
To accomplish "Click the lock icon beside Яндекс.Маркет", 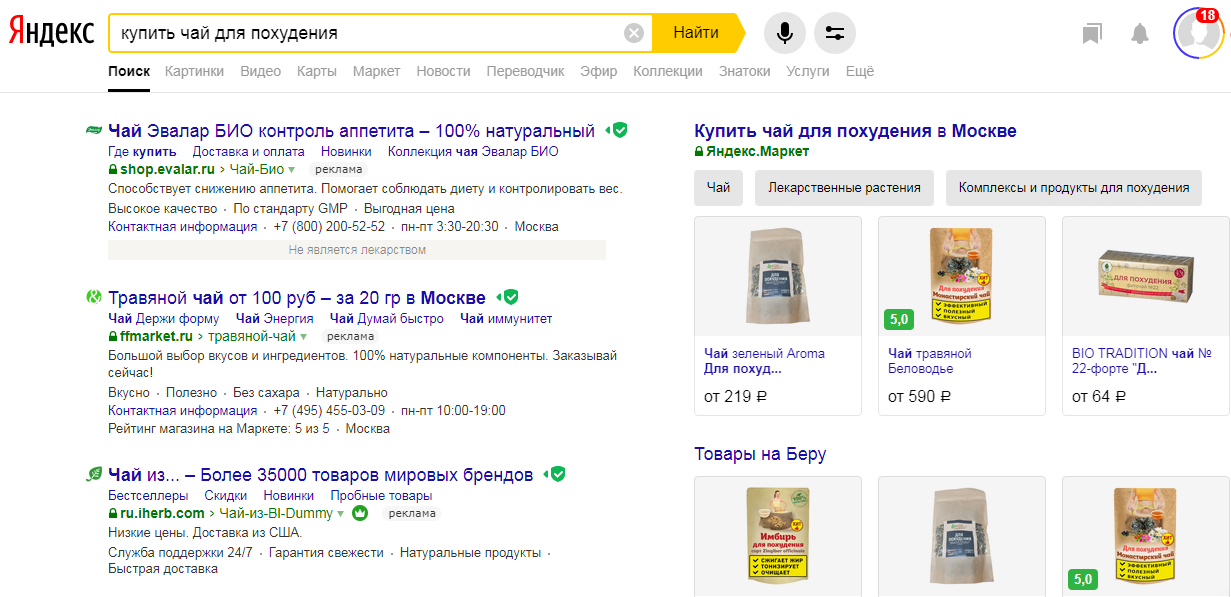I will pos(699,152).
